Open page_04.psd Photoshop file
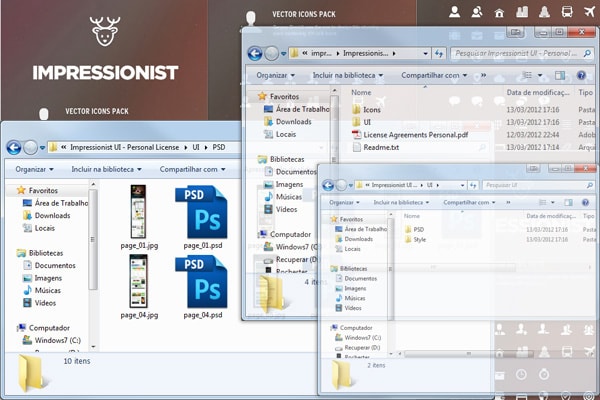 point(203,287)
